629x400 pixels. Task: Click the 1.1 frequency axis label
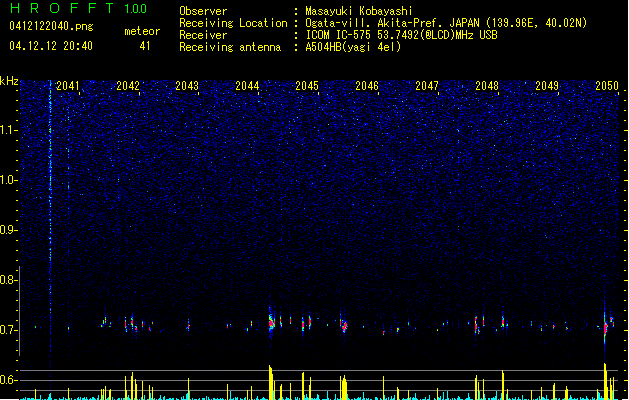pos(8,130)
